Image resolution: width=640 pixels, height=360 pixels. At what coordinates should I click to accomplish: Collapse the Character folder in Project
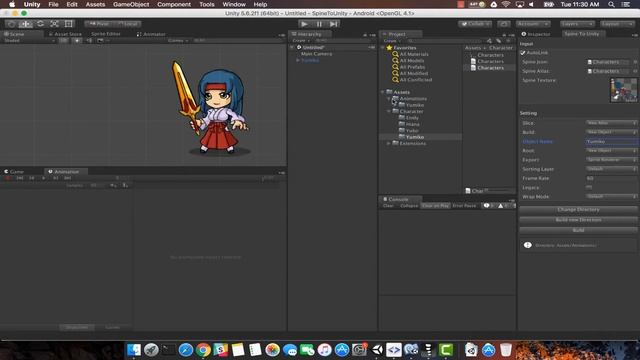389,111
